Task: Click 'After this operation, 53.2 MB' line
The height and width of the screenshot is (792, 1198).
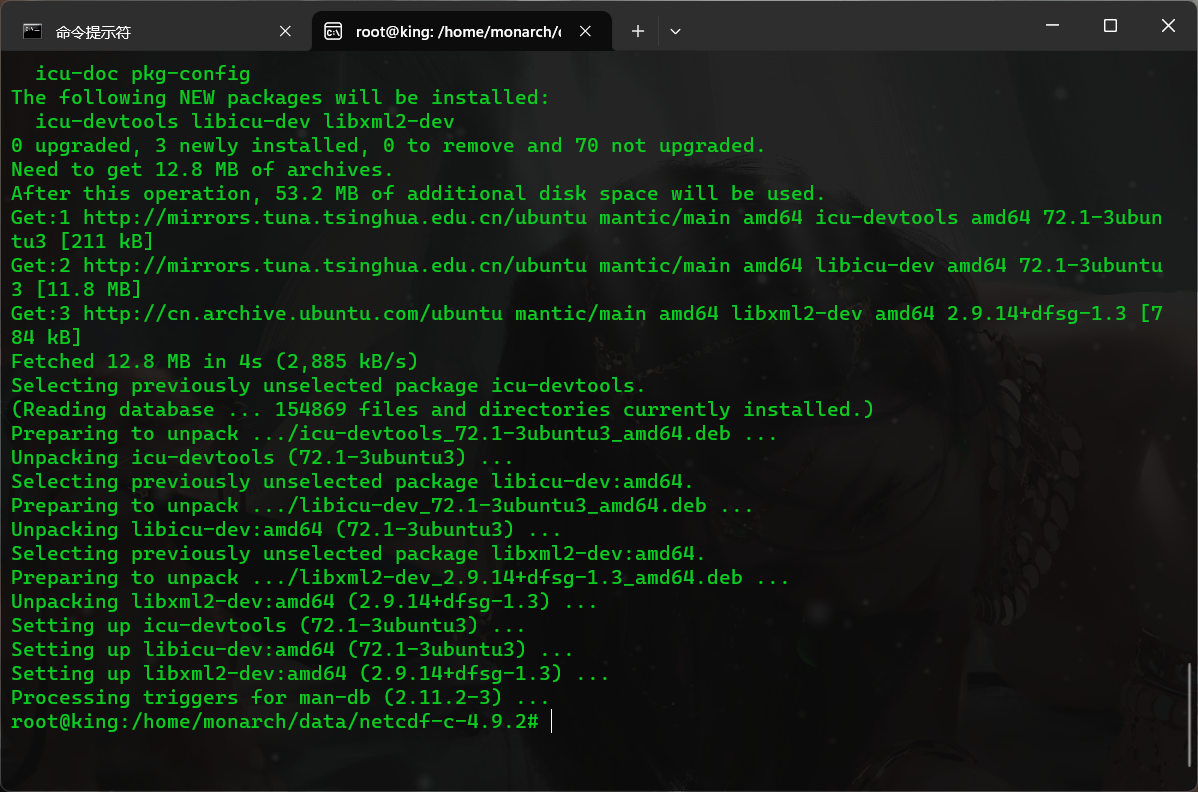Action: click(x=417, y=194)
